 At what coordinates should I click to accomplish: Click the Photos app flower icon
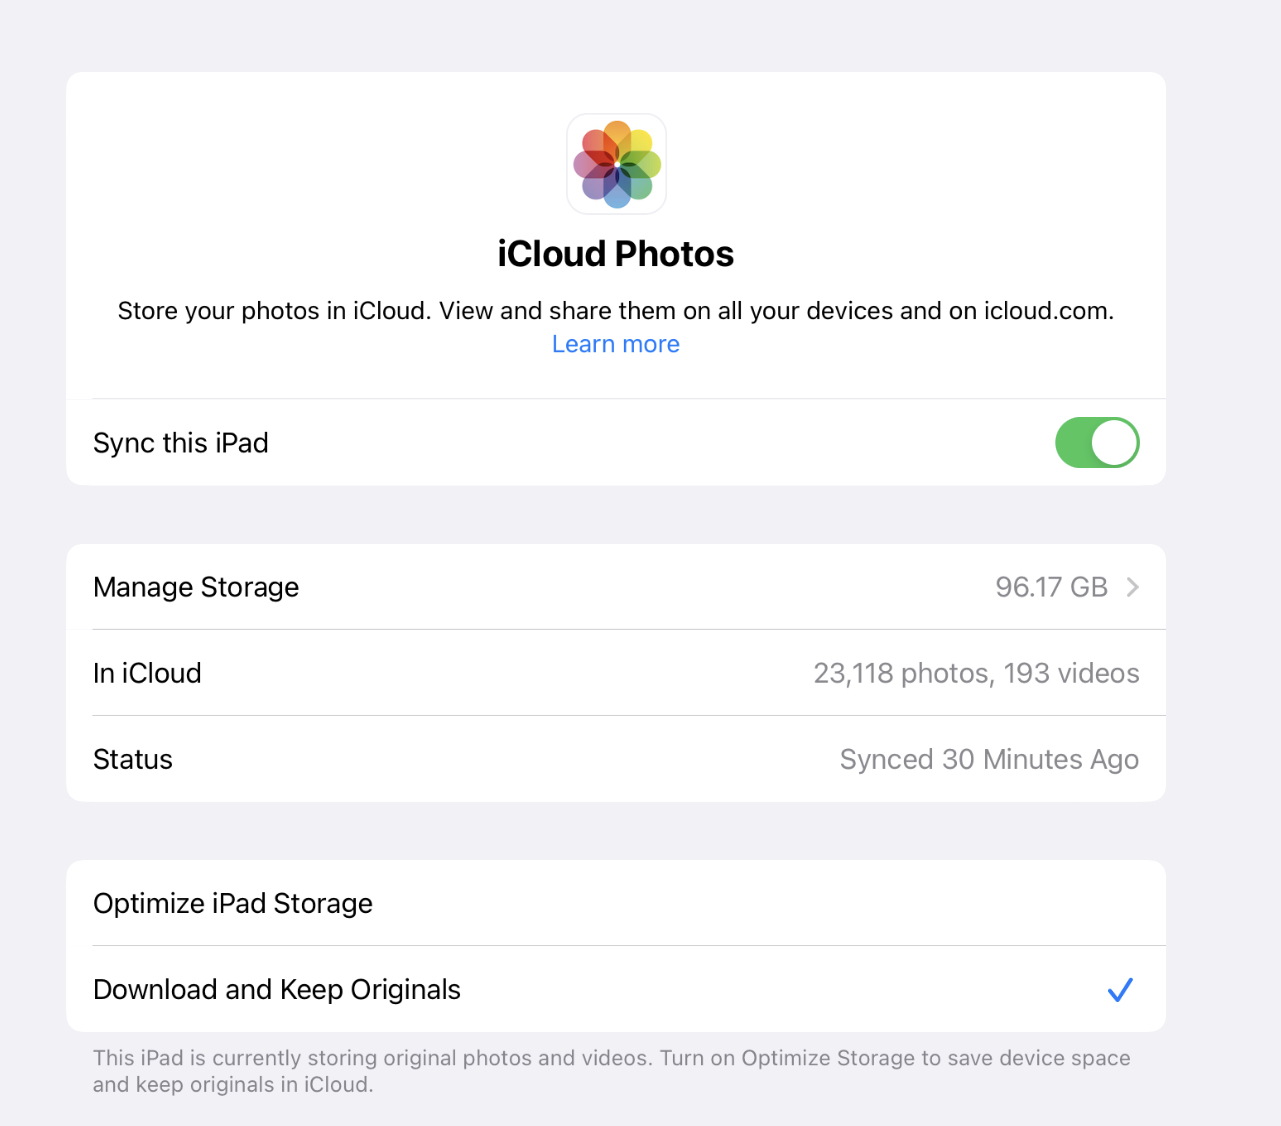click(x=616, y=164)
